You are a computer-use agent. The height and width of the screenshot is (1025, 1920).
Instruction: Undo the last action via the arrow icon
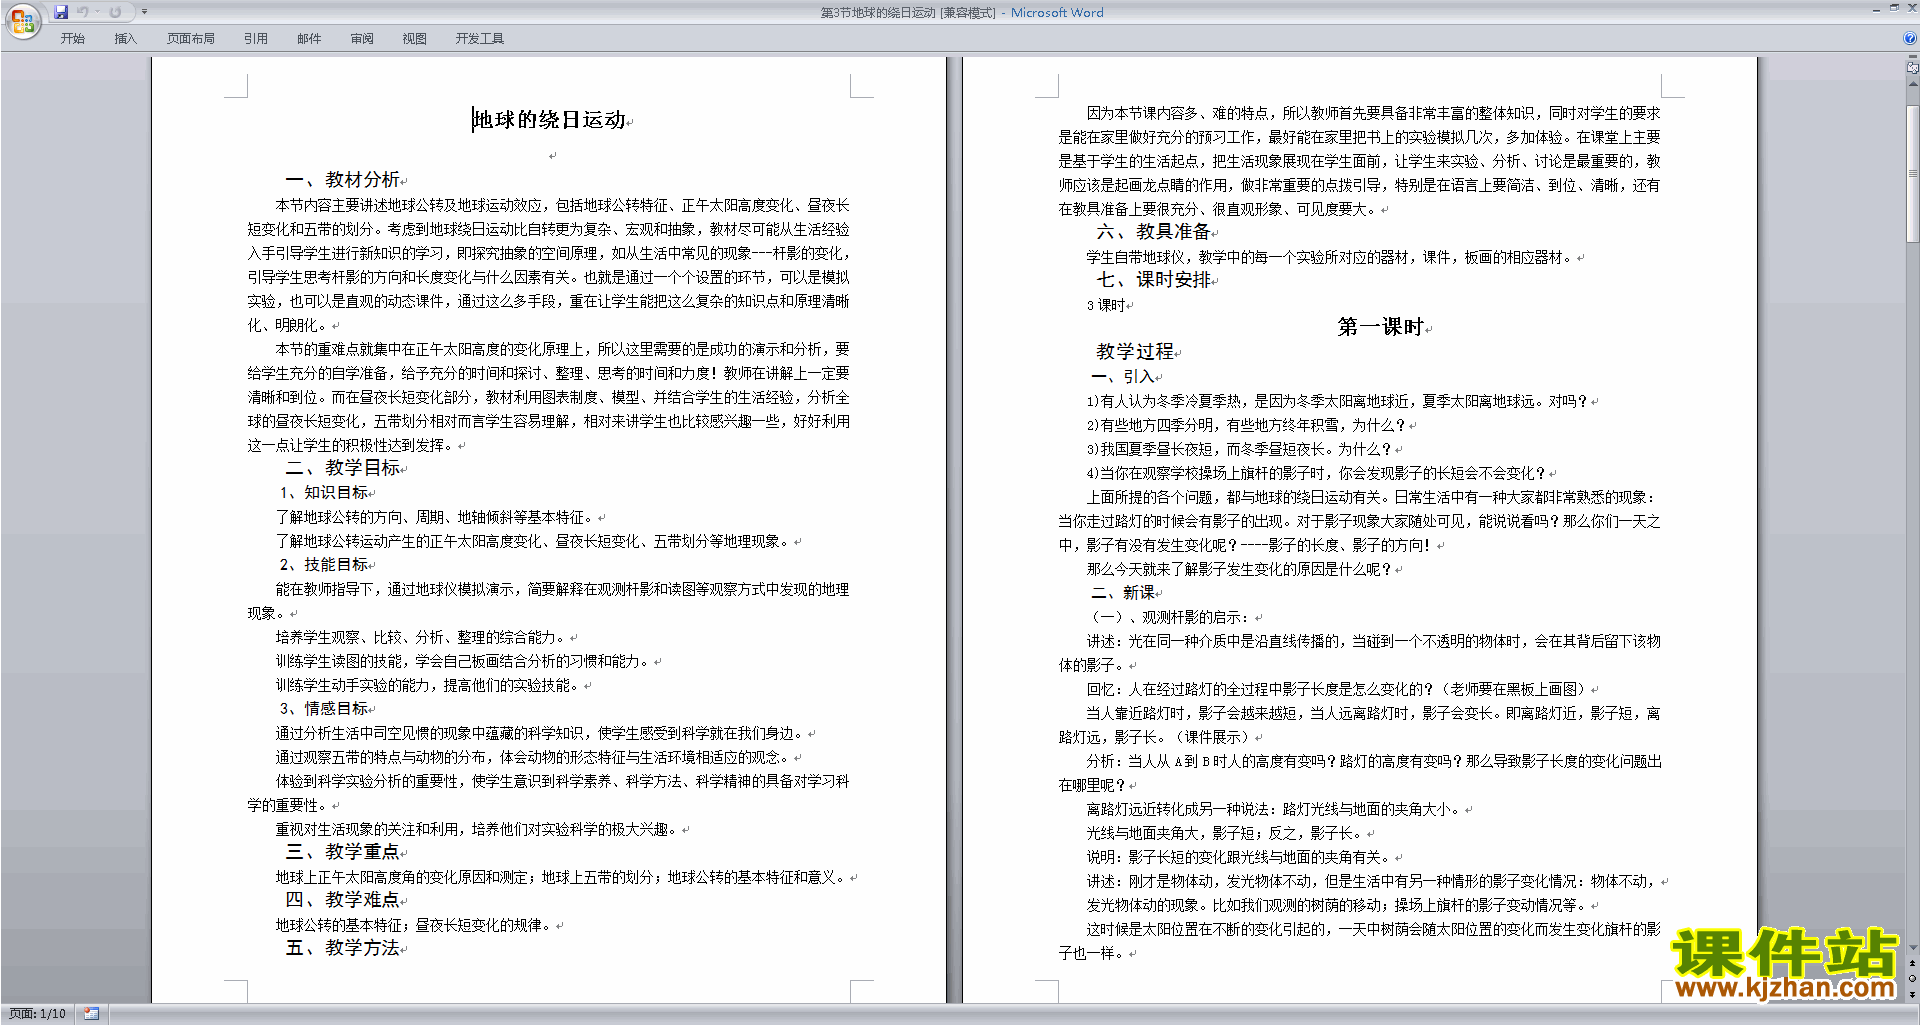click(83, 12)
